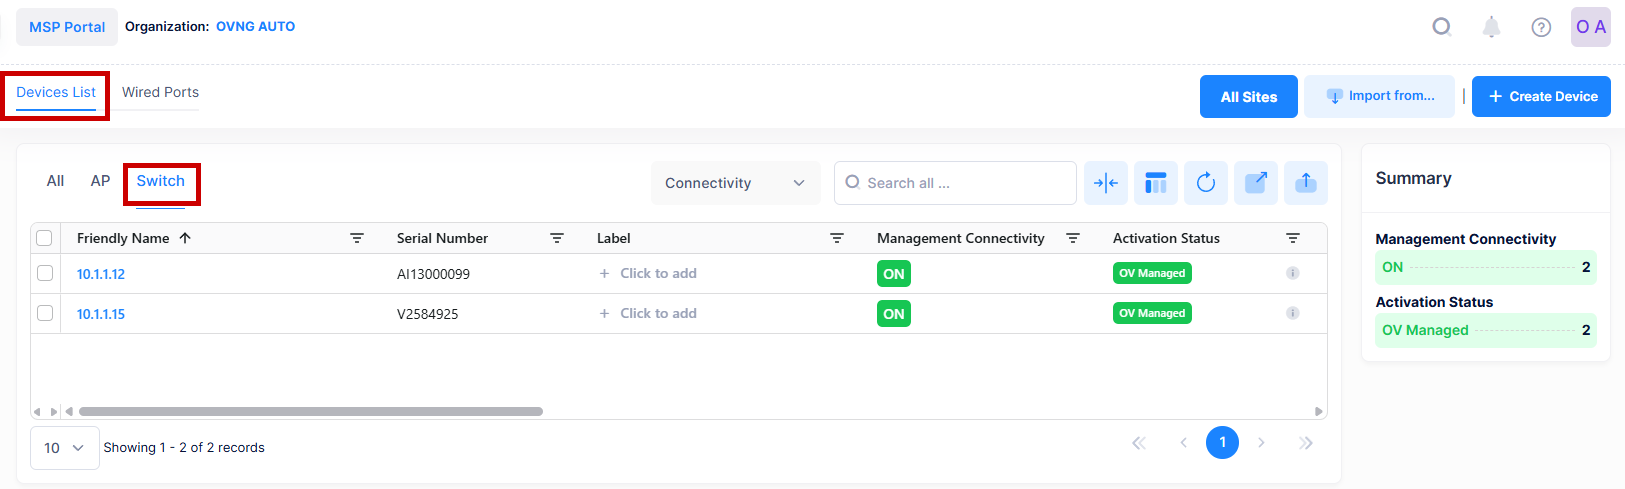
Task: Switch to the Wired Ports tab
Action: [160, 92]
